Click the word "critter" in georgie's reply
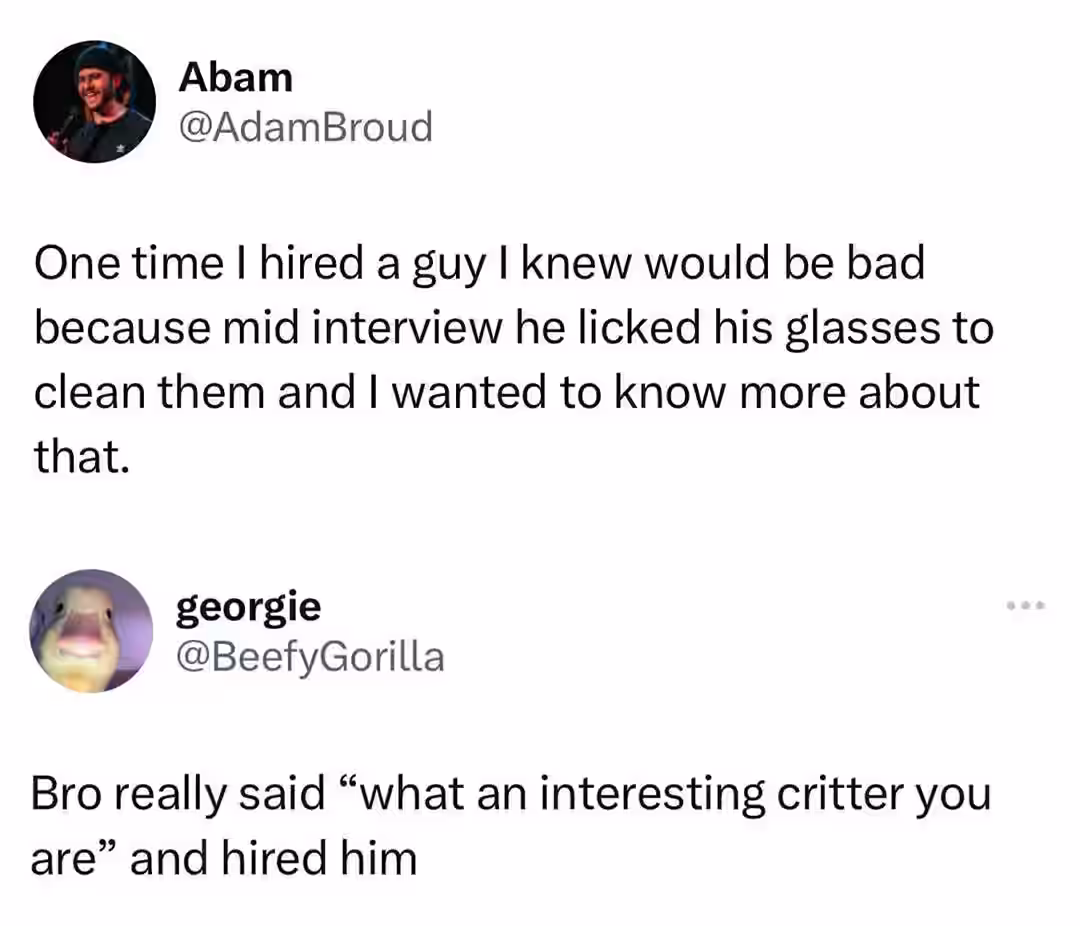Screen dimensions: 1080x926 [840, 794]
